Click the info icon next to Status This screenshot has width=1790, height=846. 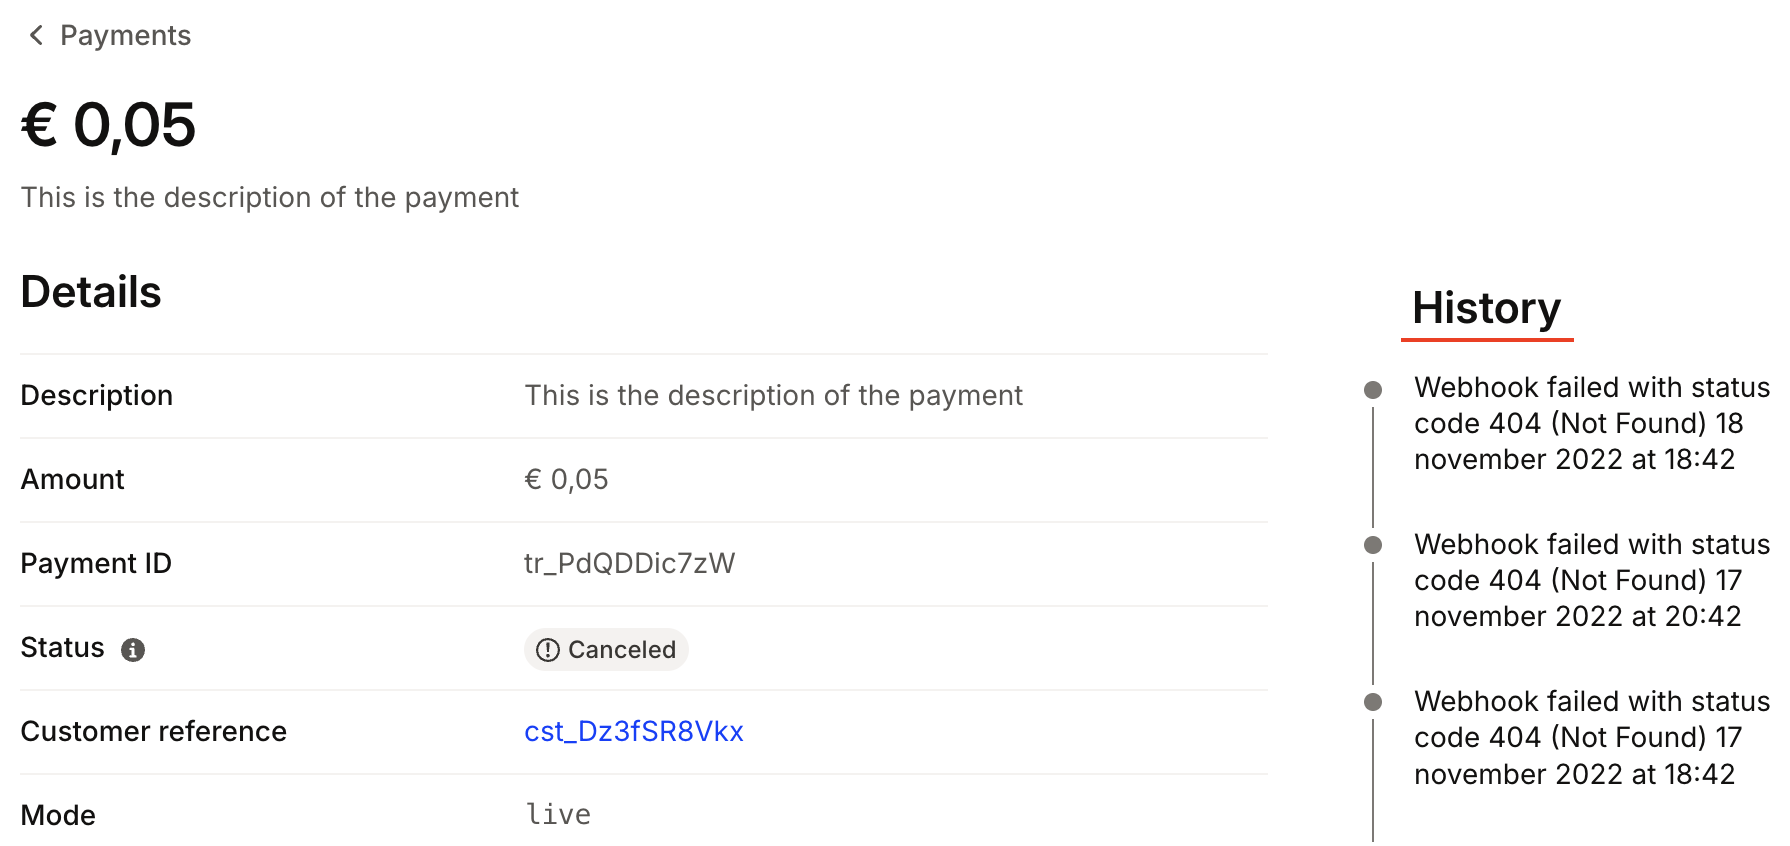(x=133, y=650)
